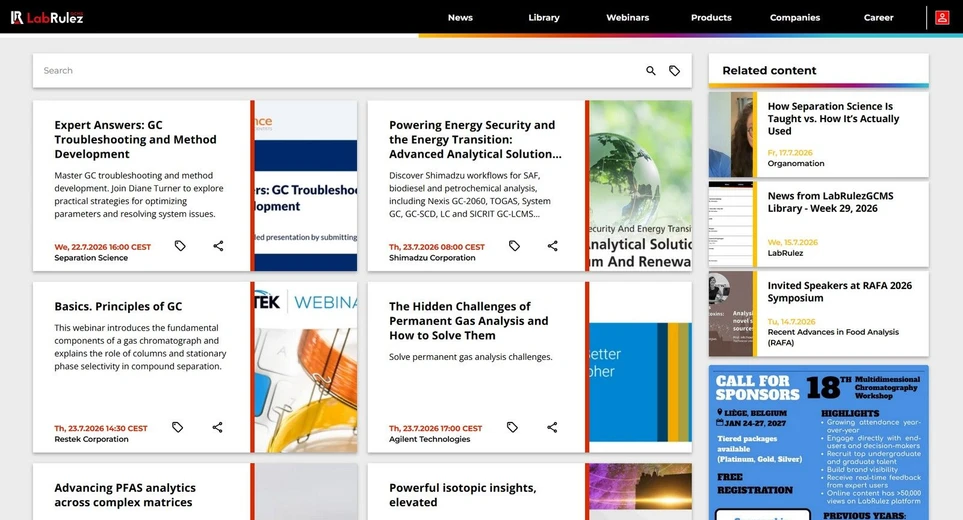Click Separation Science company name

tap(91, 258)
